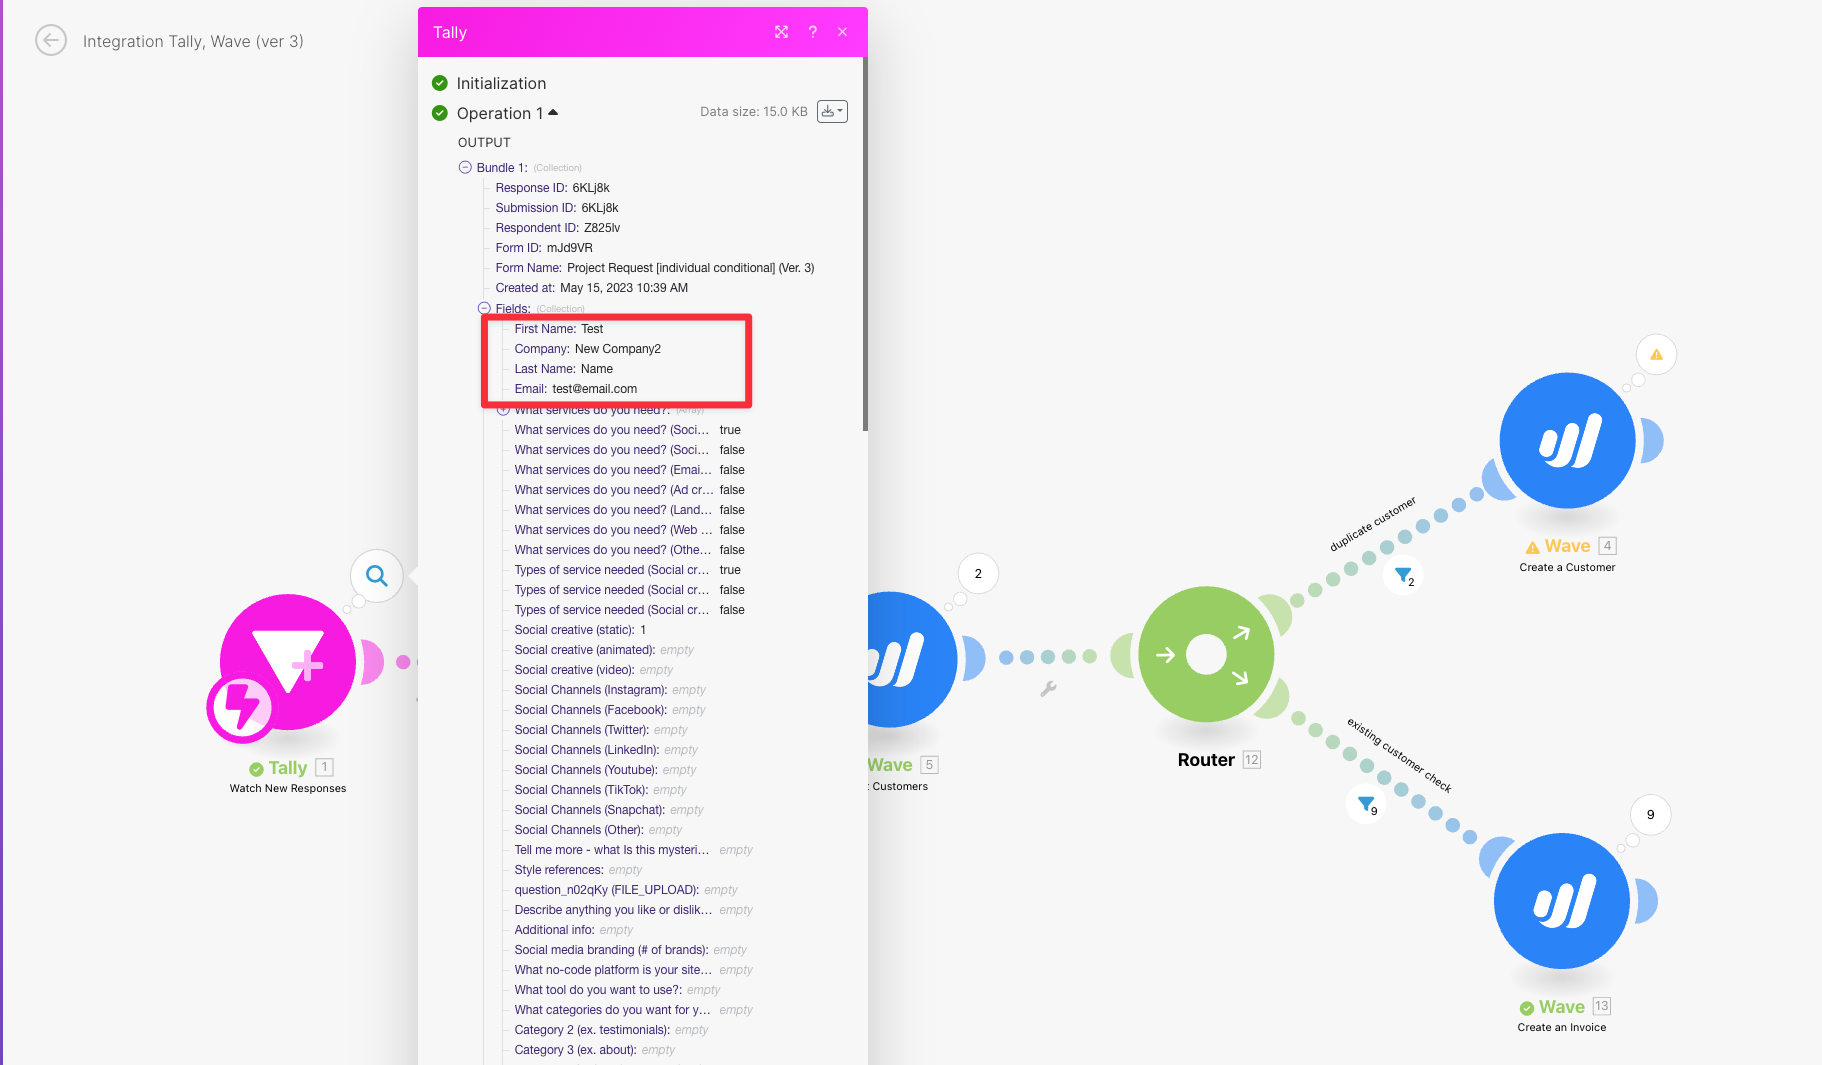
Task: Open the Tally Watch New Responses module
Action: tap(288, 662)
